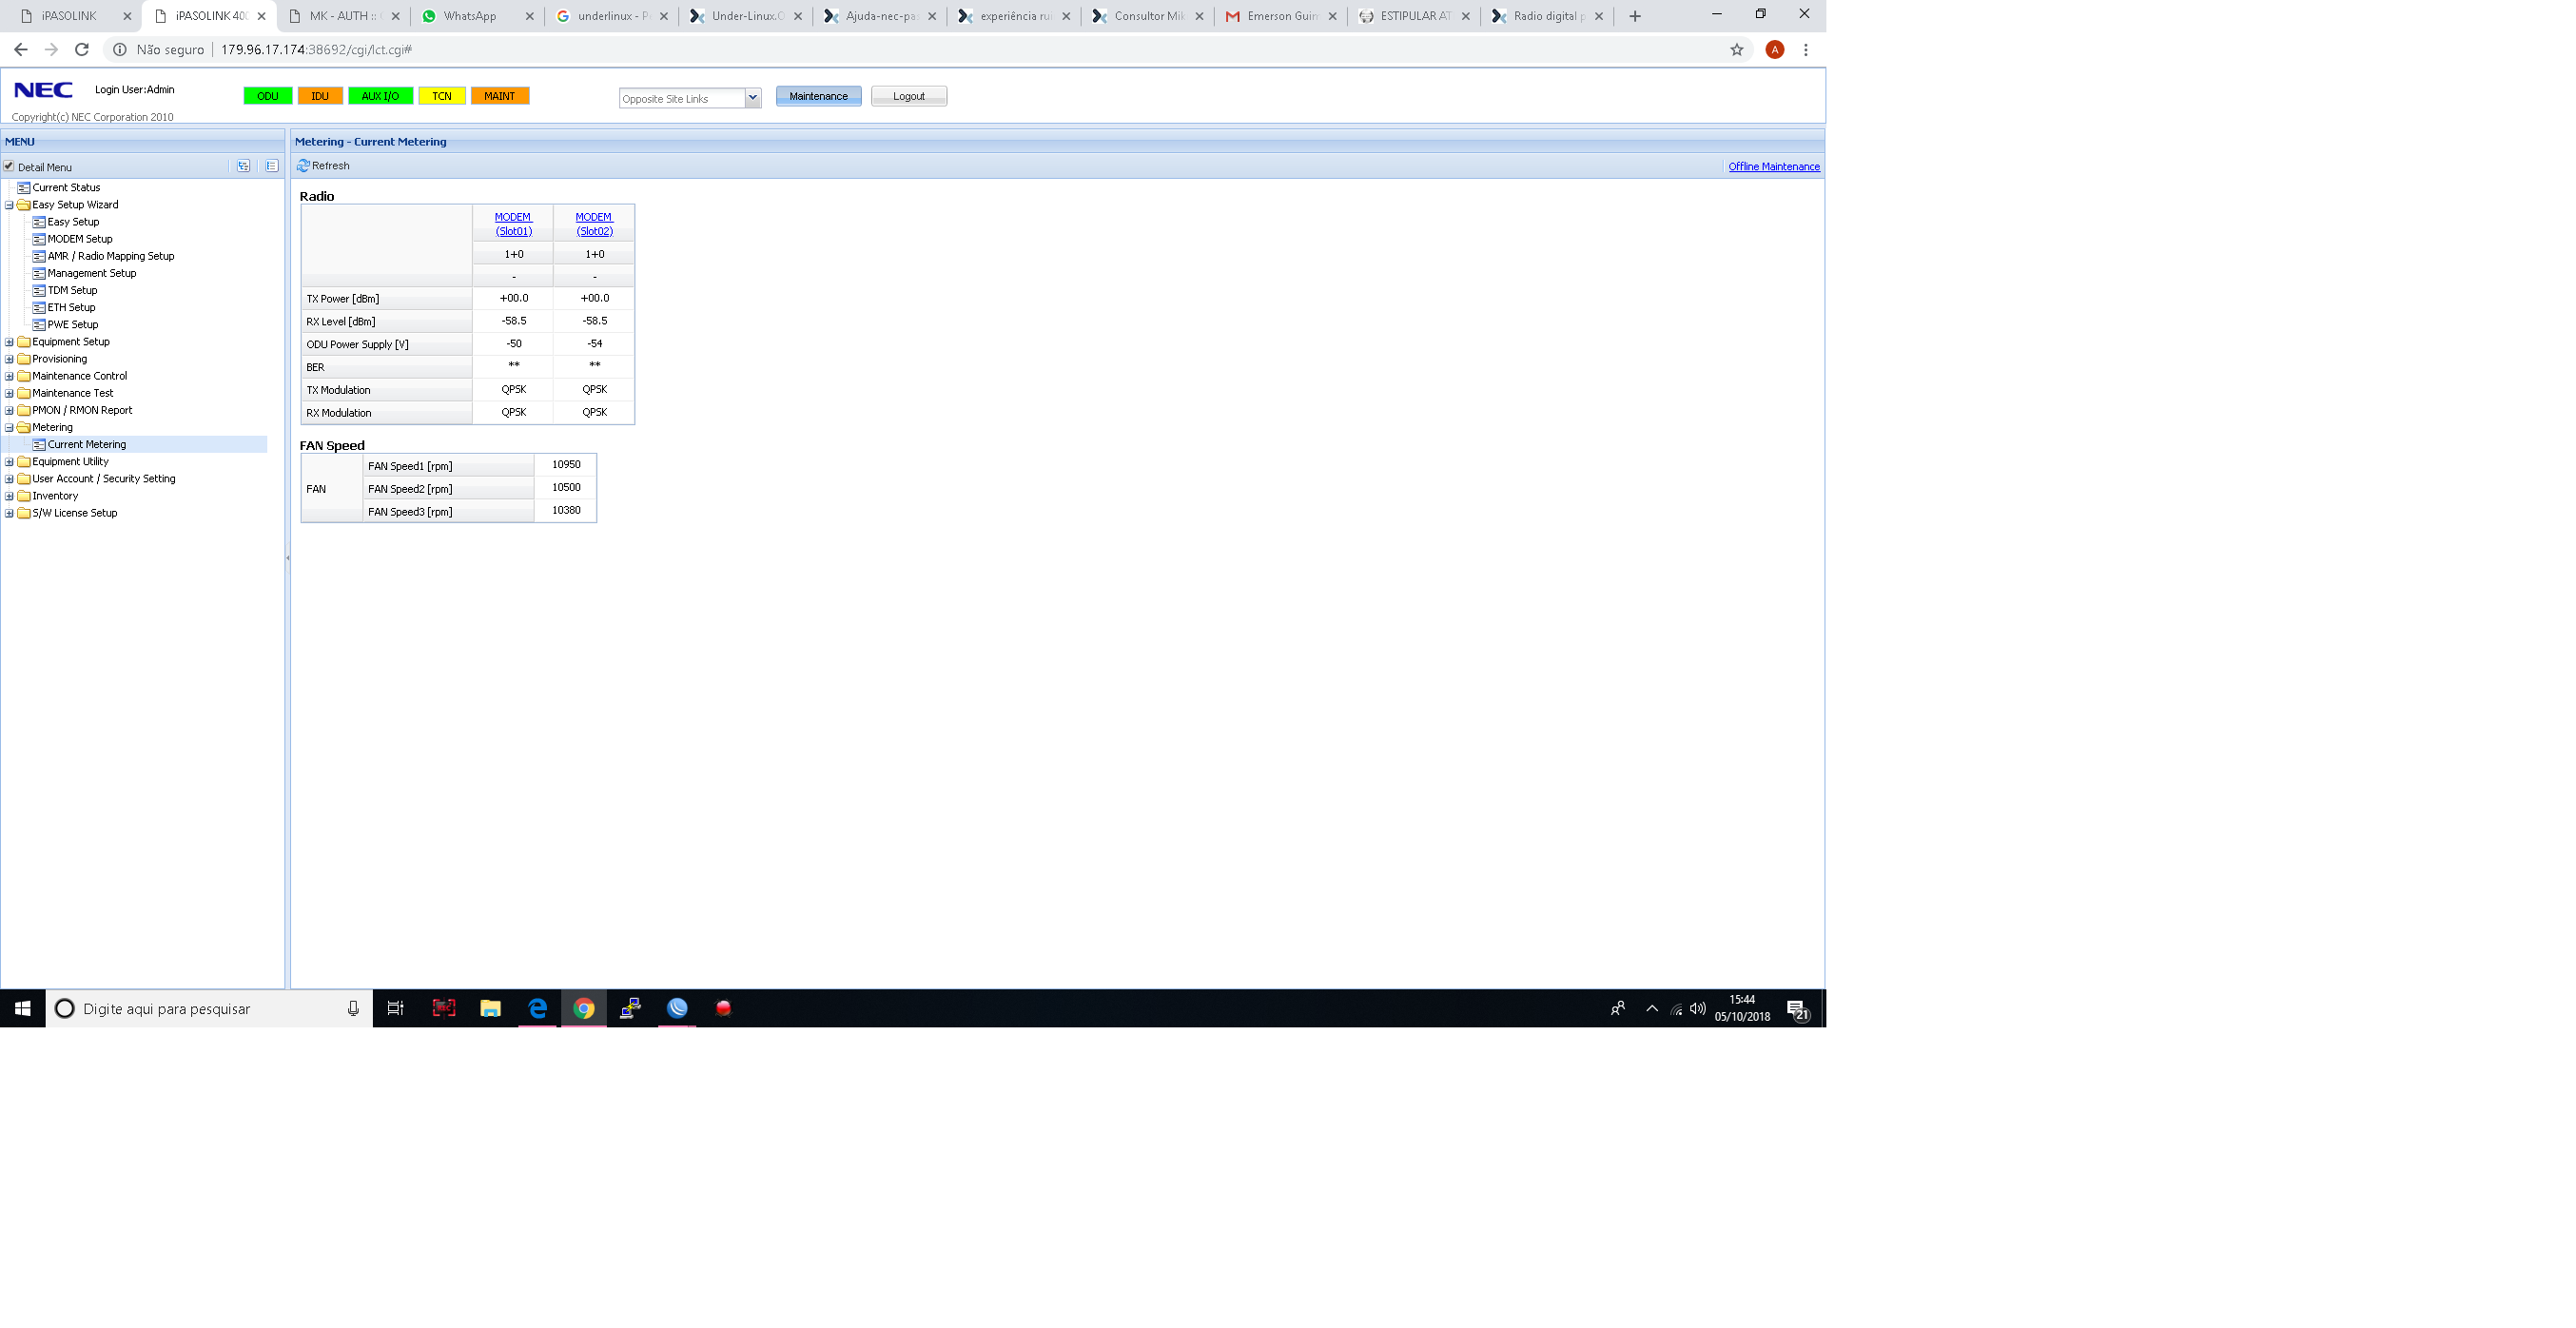The width and height of the screenshot is (2576, 1328).
Task: Reload the browser page
Action: click(82, 50)
